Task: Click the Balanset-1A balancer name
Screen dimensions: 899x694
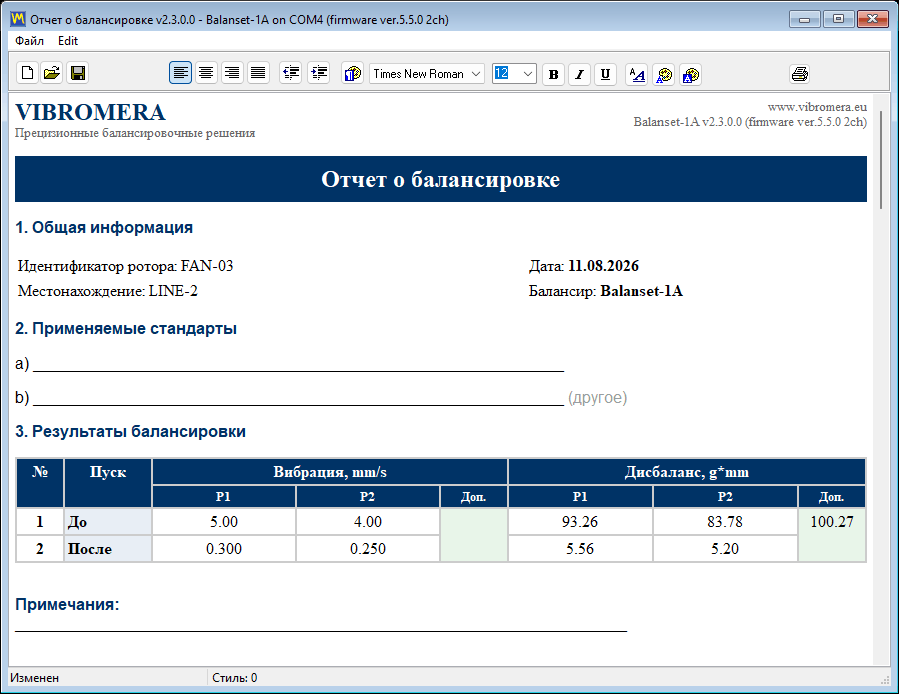Action: pos(642,291)
